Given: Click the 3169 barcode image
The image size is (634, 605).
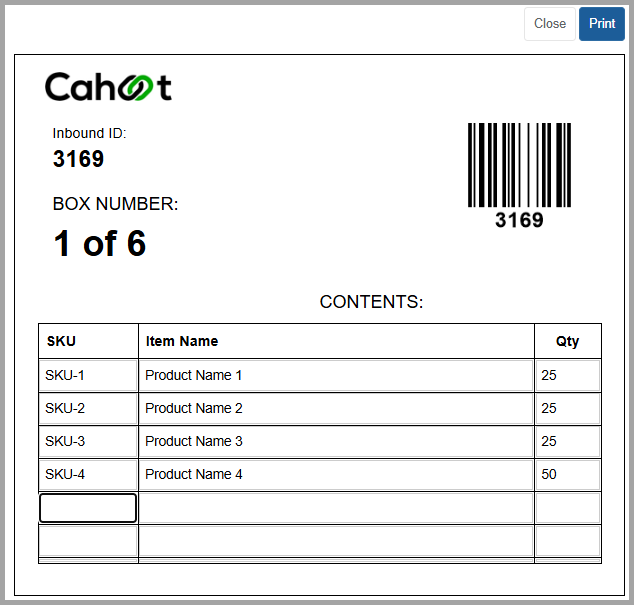Looking at the screenshot, I should coord(520,175).
